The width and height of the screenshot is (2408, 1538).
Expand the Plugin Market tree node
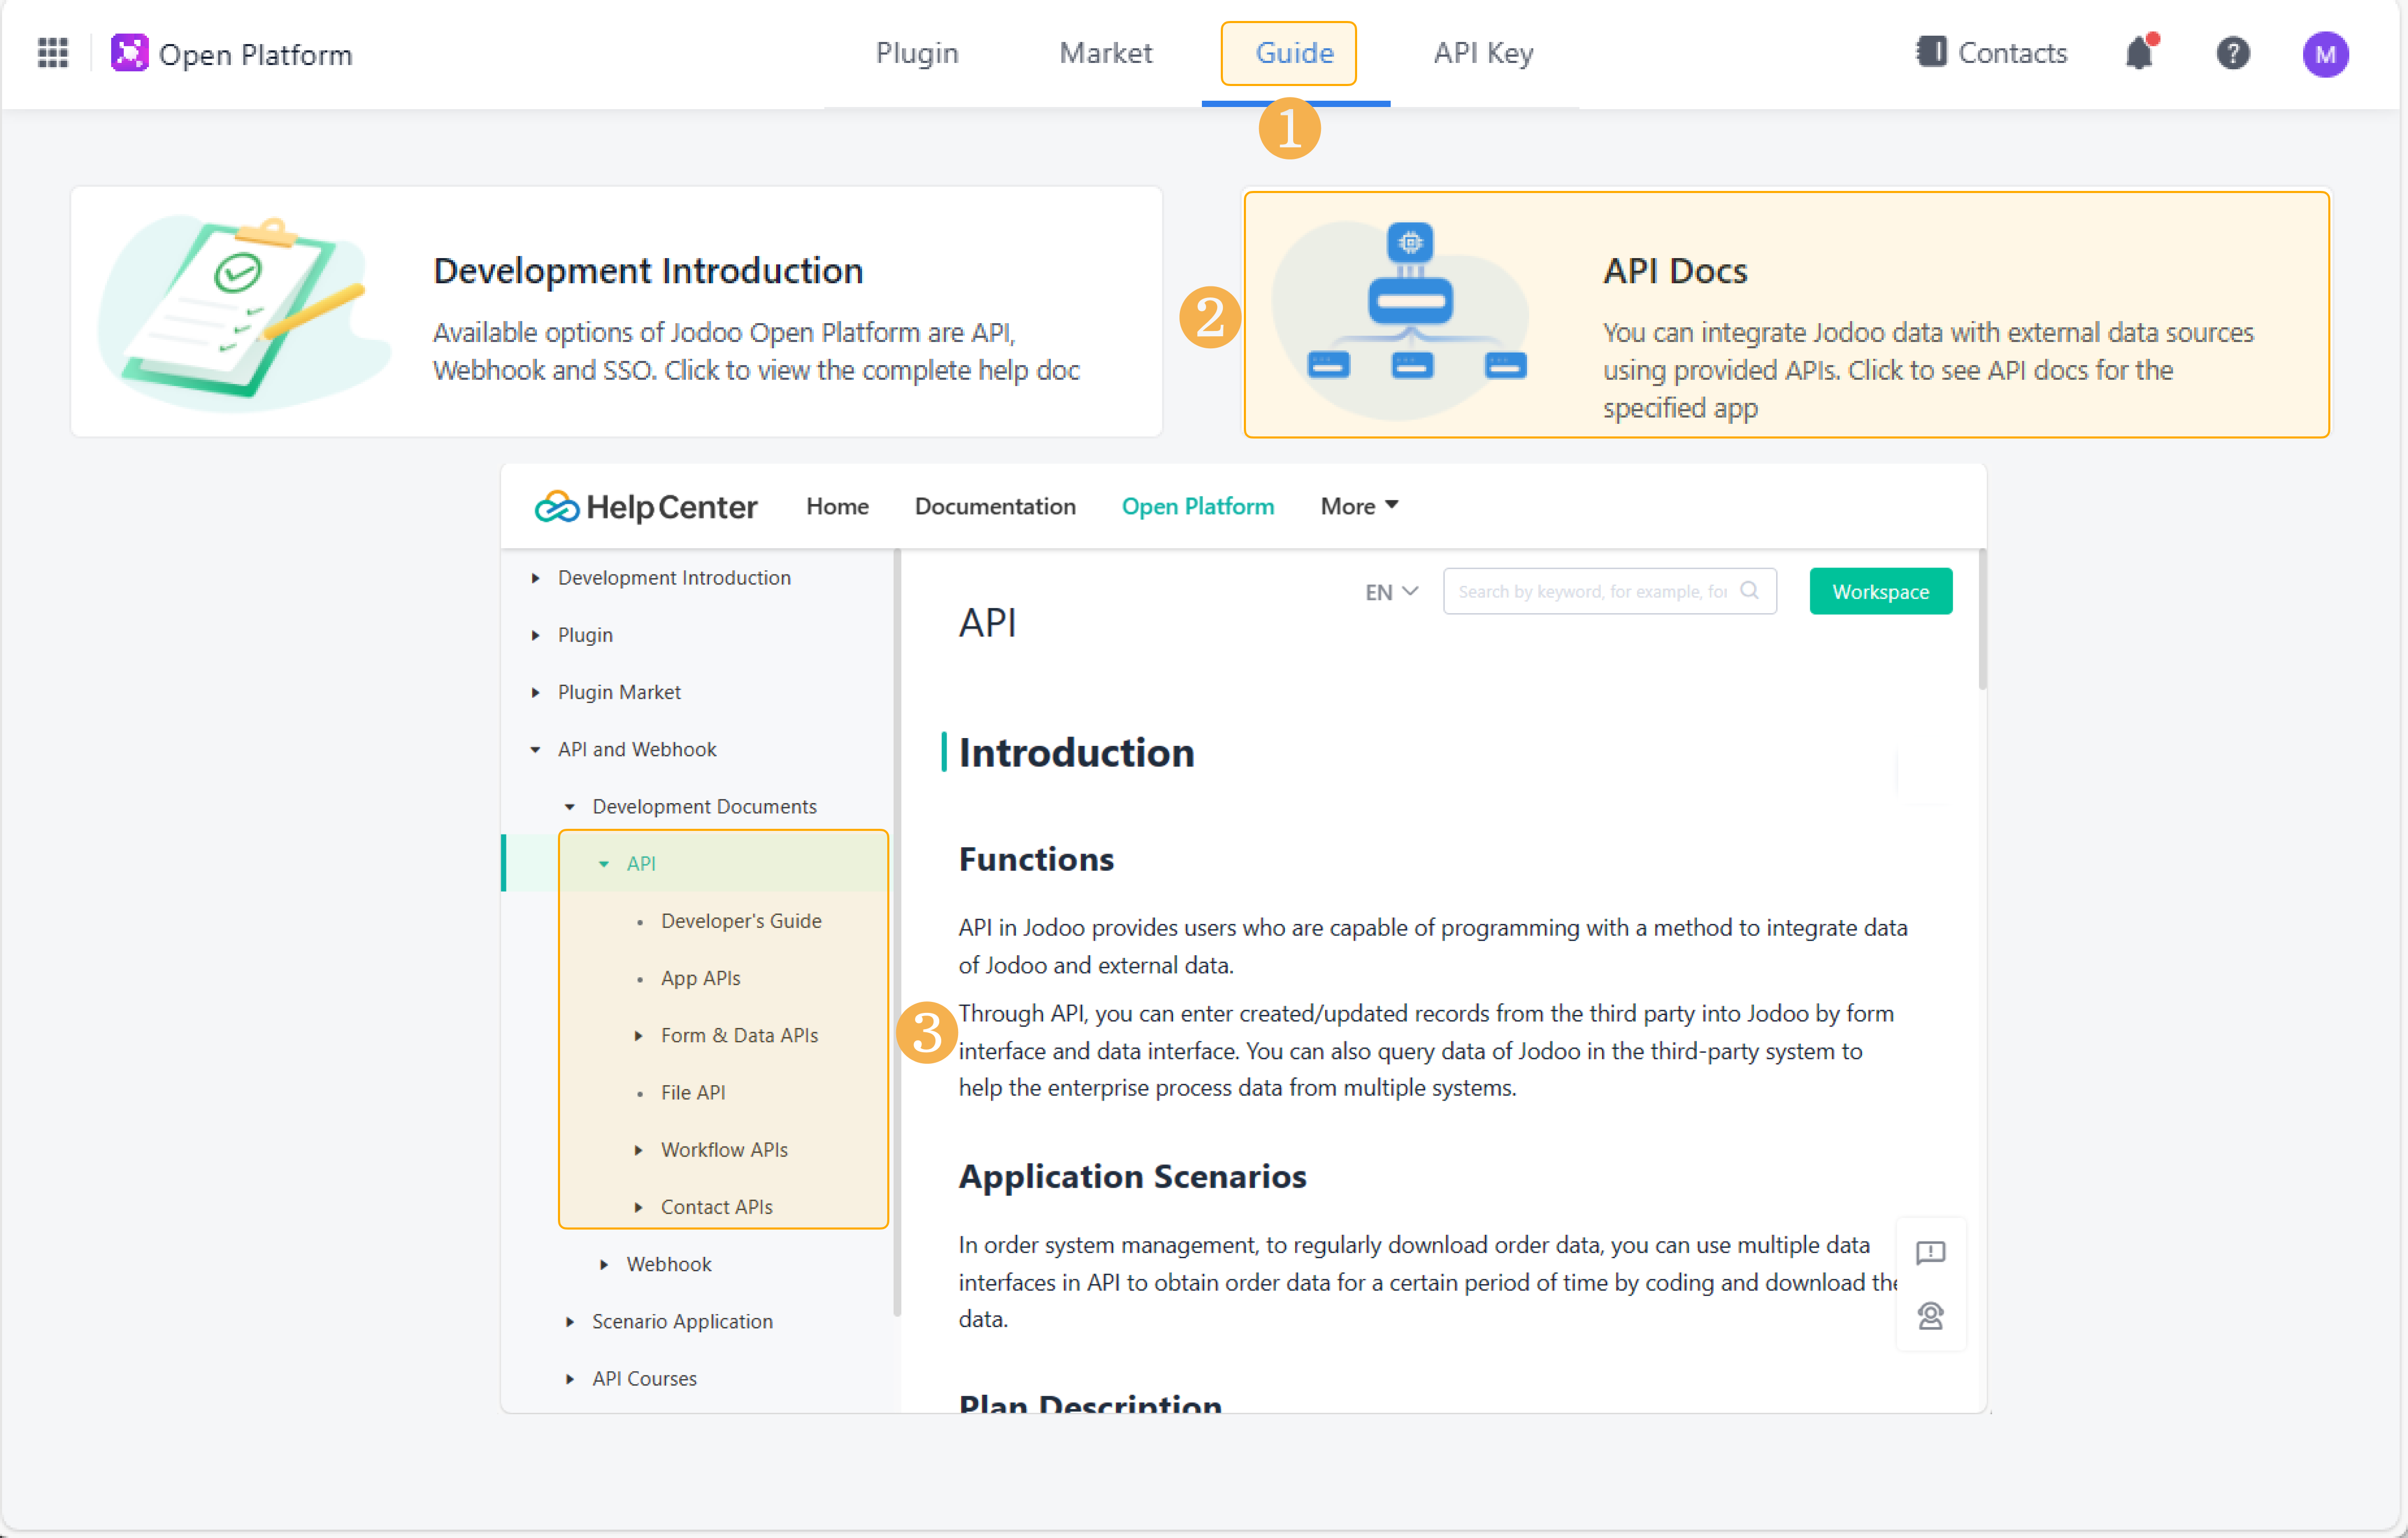pyautogui.click(x=535, y=691)
